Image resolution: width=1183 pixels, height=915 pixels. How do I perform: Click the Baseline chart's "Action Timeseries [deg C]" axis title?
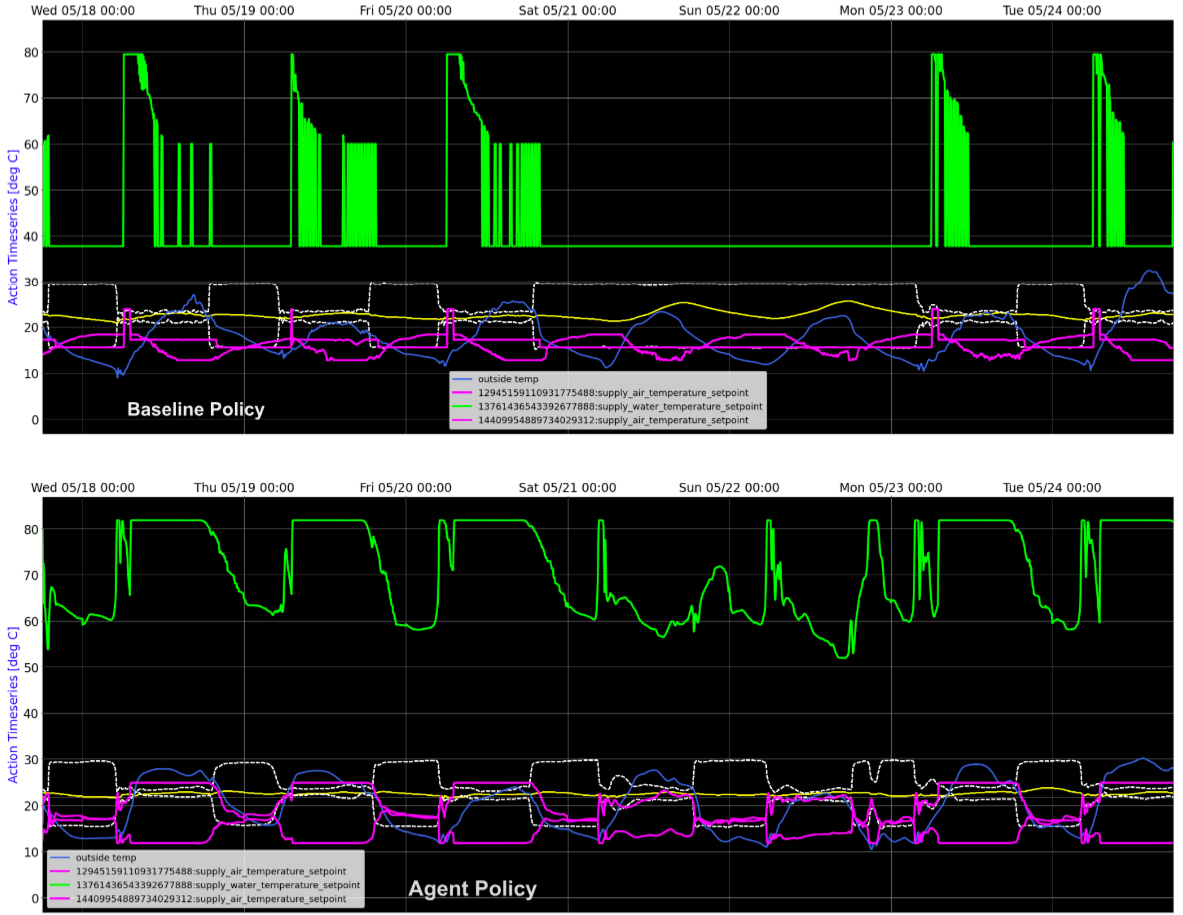pos(13,227)
